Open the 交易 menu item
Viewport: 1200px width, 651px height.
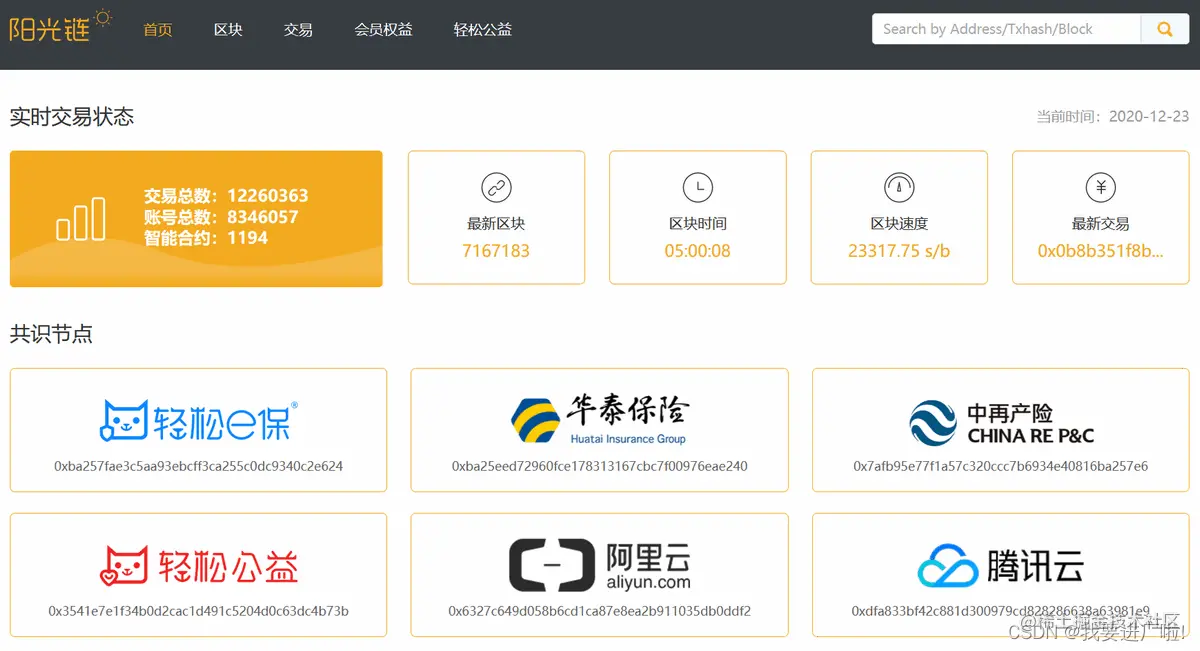point(298,30)
